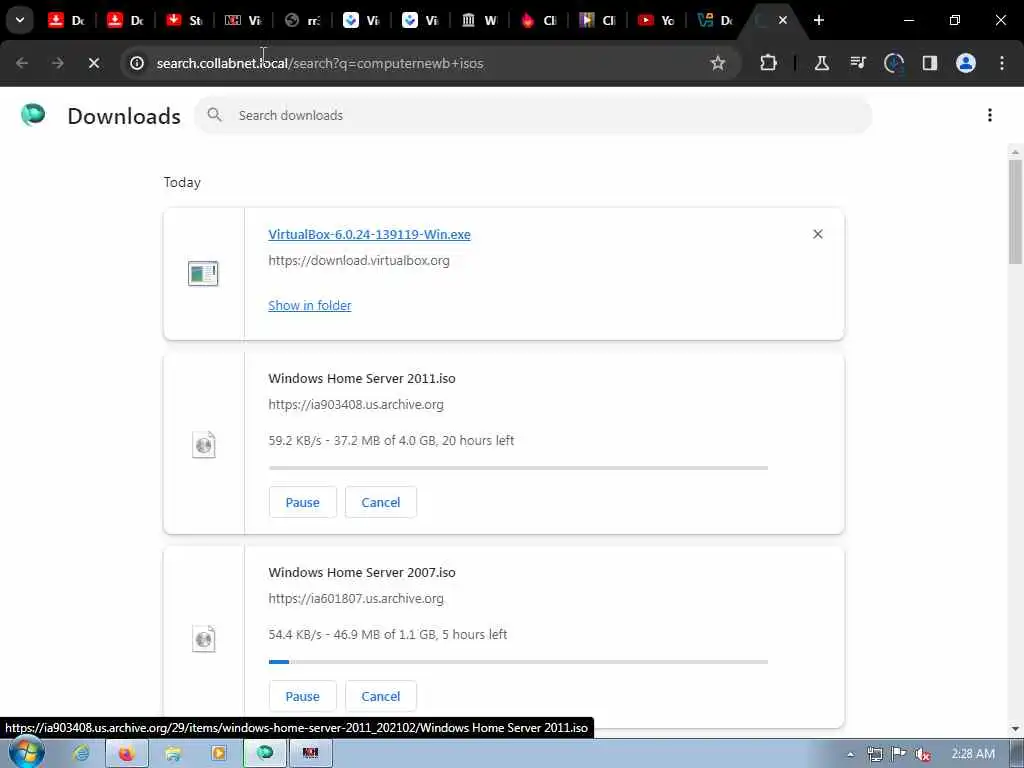Open the Extensions puzzle icon
Viewport: 1024px width, 768px height.
click(768, 63)
